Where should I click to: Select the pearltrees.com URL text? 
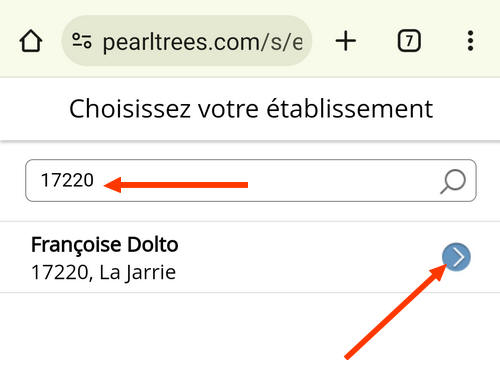pos(203,43)
